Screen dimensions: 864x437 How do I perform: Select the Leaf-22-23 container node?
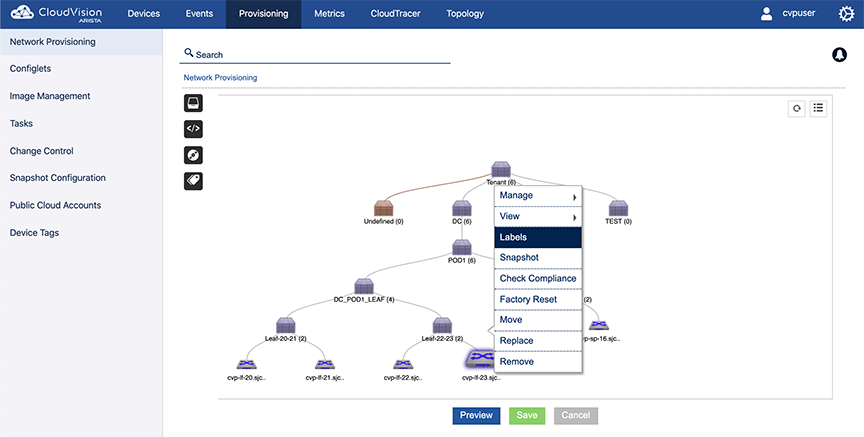click(442, 326)
